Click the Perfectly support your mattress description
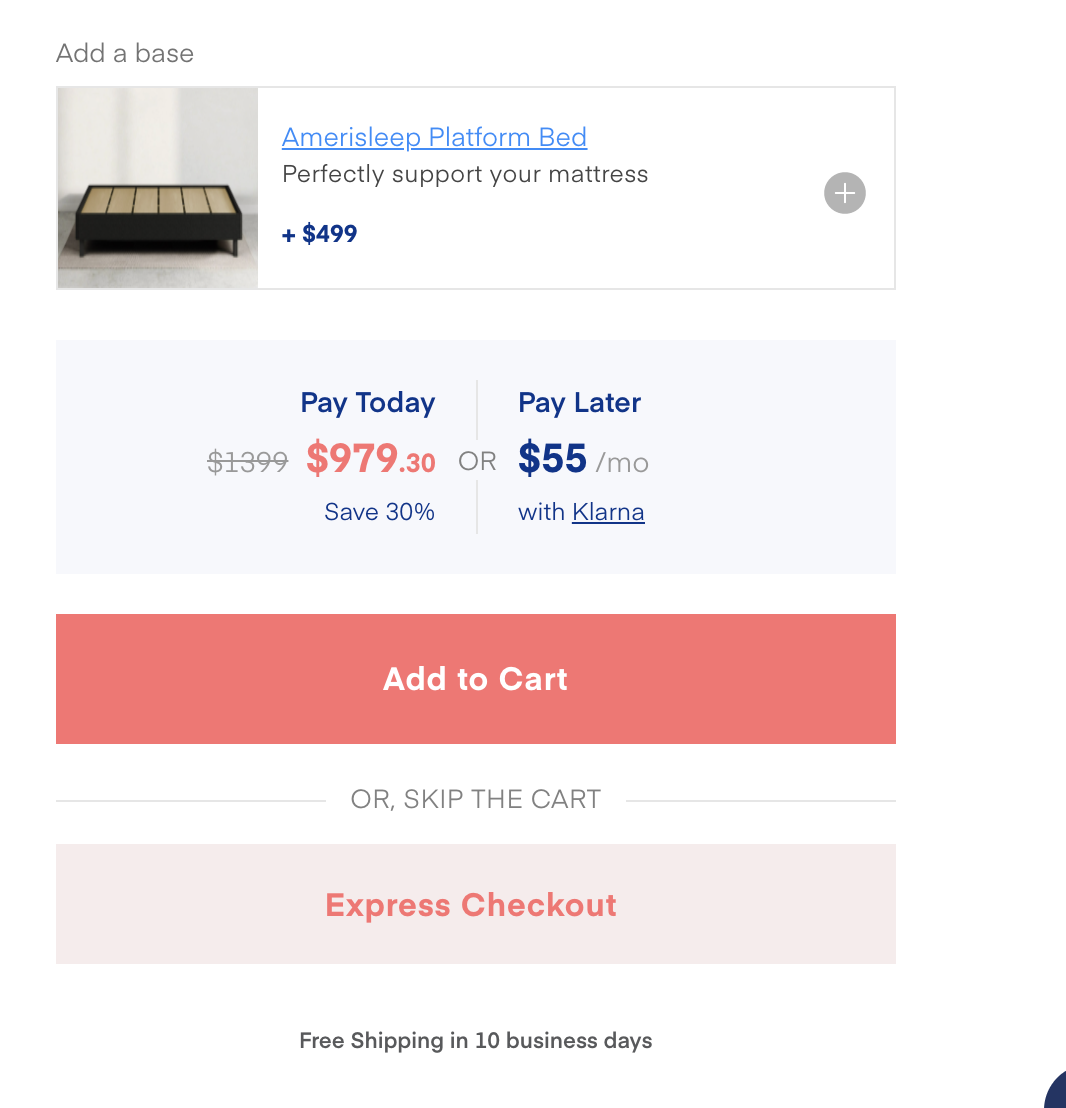 pos(465,174)
